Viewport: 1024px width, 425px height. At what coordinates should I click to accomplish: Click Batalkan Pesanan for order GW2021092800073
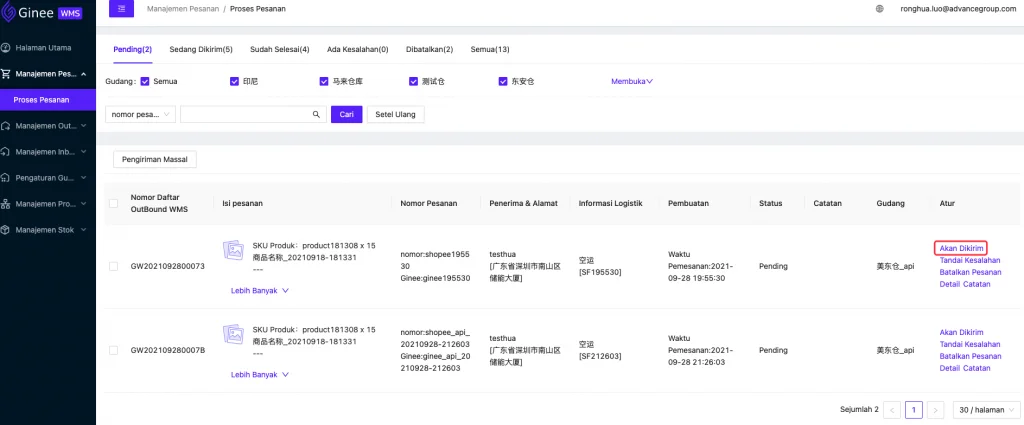[970, 272]
